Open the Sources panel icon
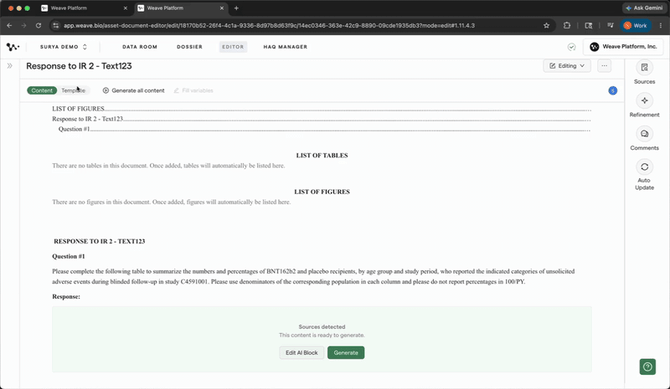Screen dimensions: 670x389 (x=644, y=68)
